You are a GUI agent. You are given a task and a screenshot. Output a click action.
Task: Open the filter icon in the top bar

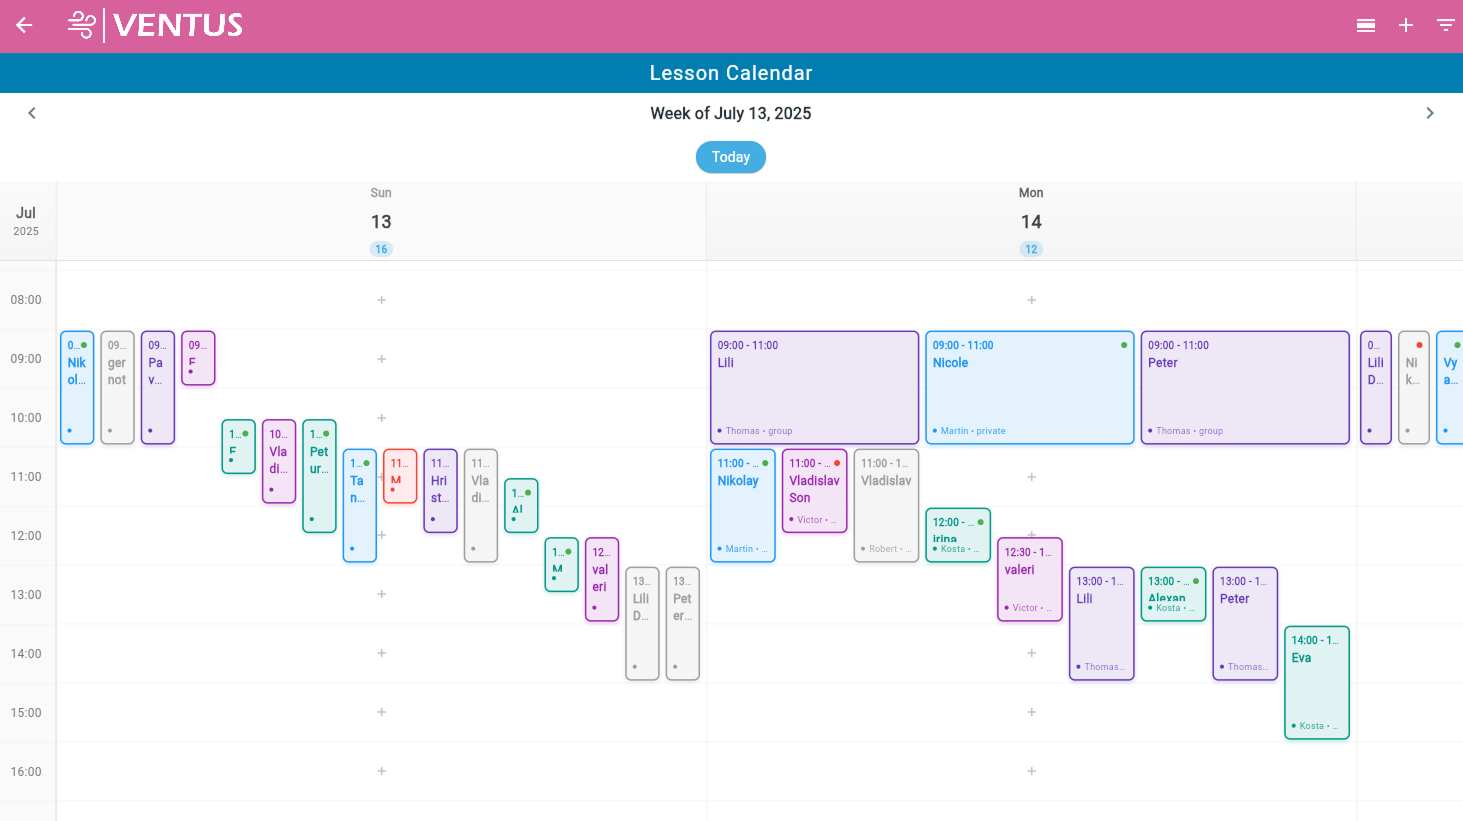(x=1446, y=25)
